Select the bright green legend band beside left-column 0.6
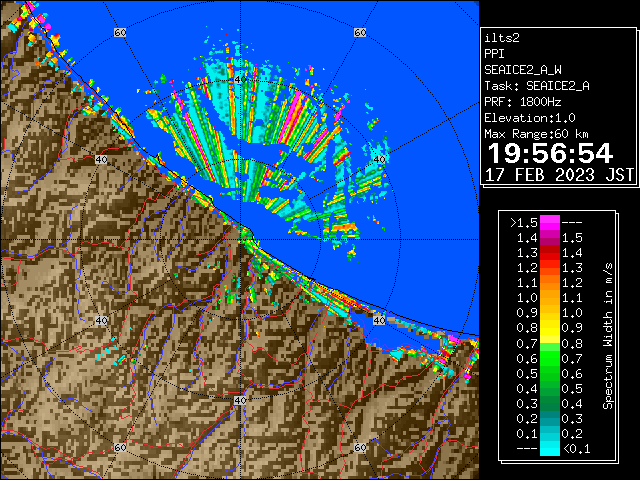Screen dimensions: 640x480 [x=550, y=358]
